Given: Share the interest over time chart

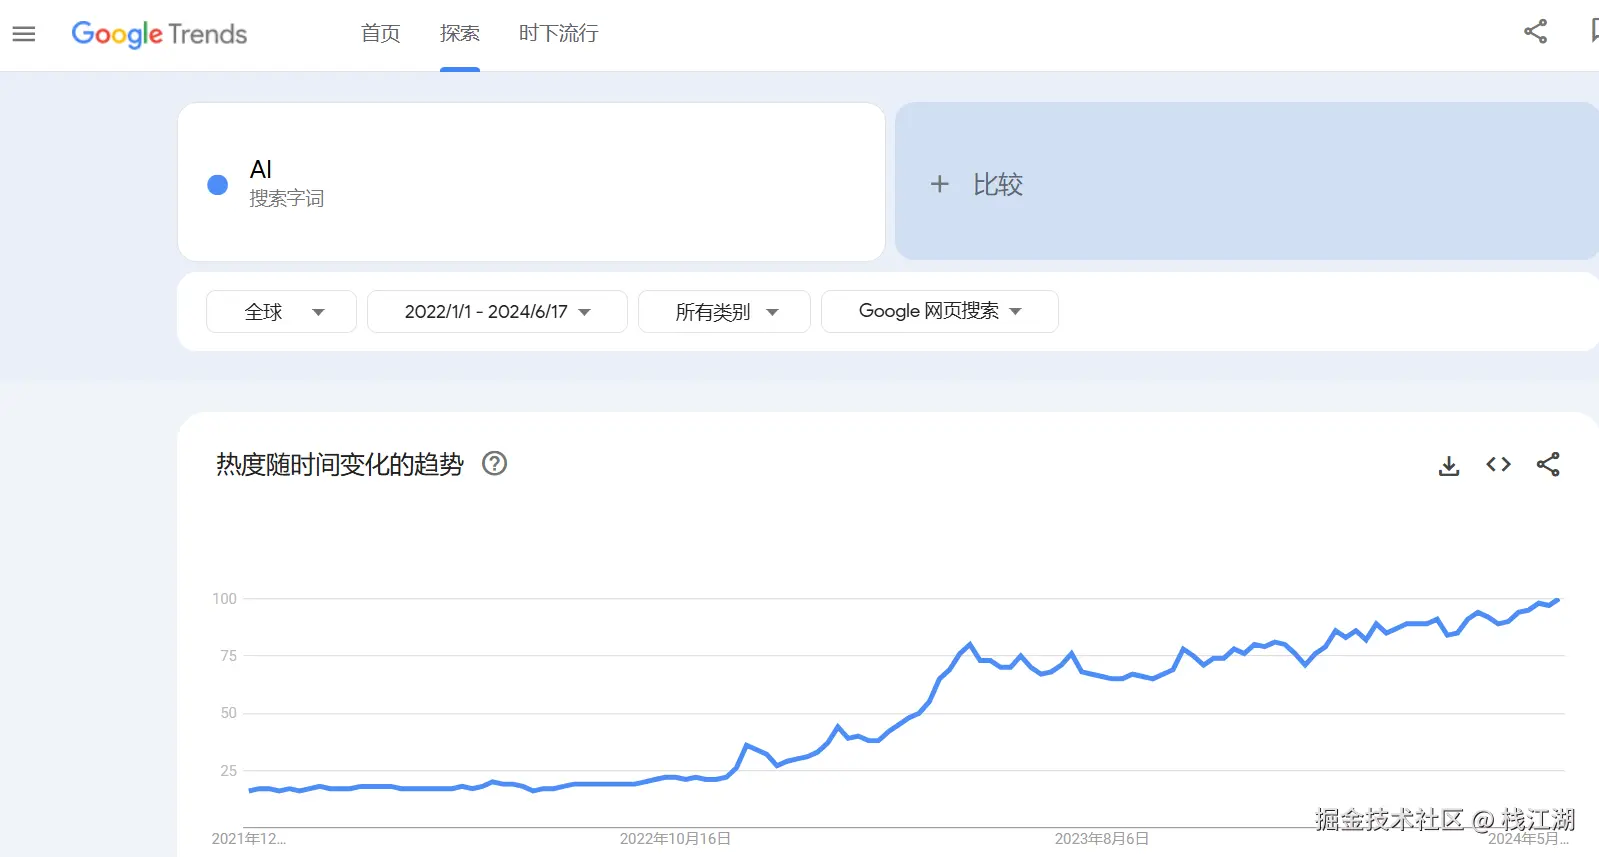Looking at the screenshot, I should point(1548,464).
